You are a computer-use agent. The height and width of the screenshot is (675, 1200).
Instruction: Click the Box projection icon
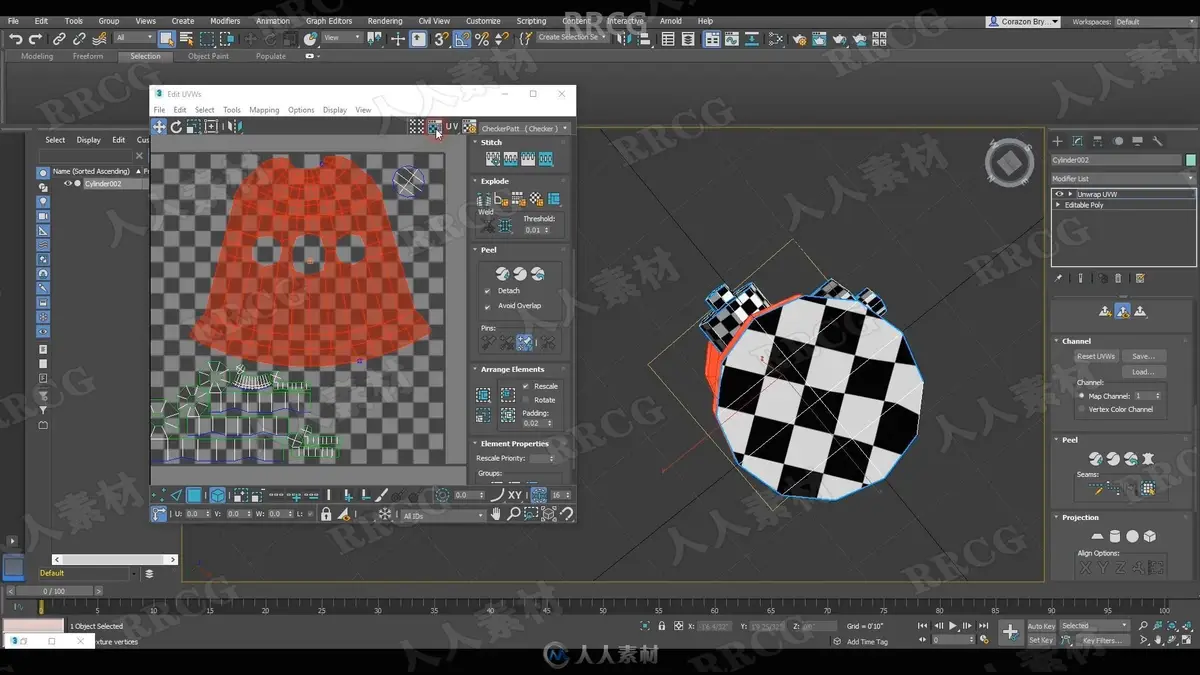[x=1150, y=537]
